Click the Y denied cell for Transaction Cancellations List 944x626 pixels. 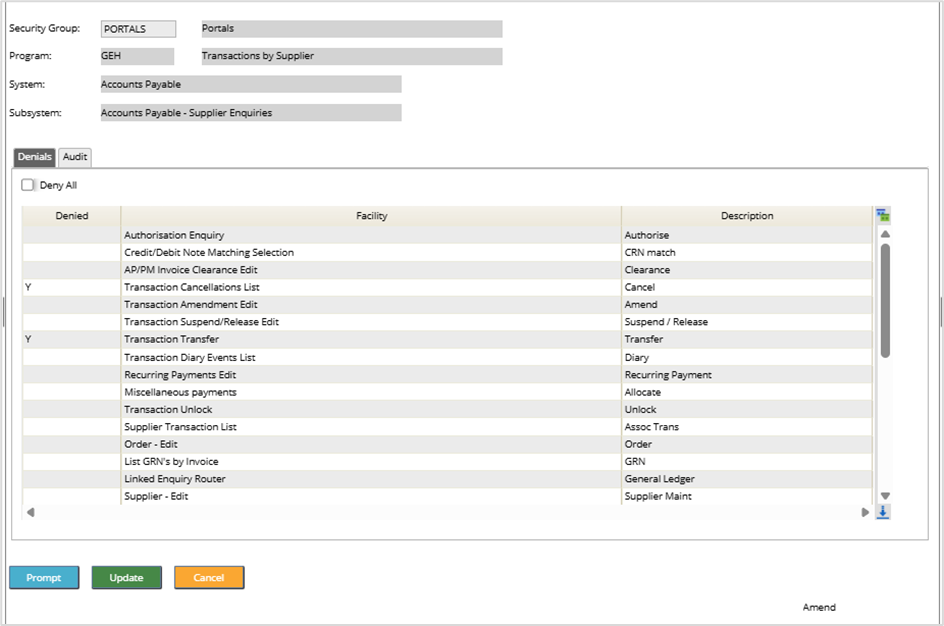72,288
